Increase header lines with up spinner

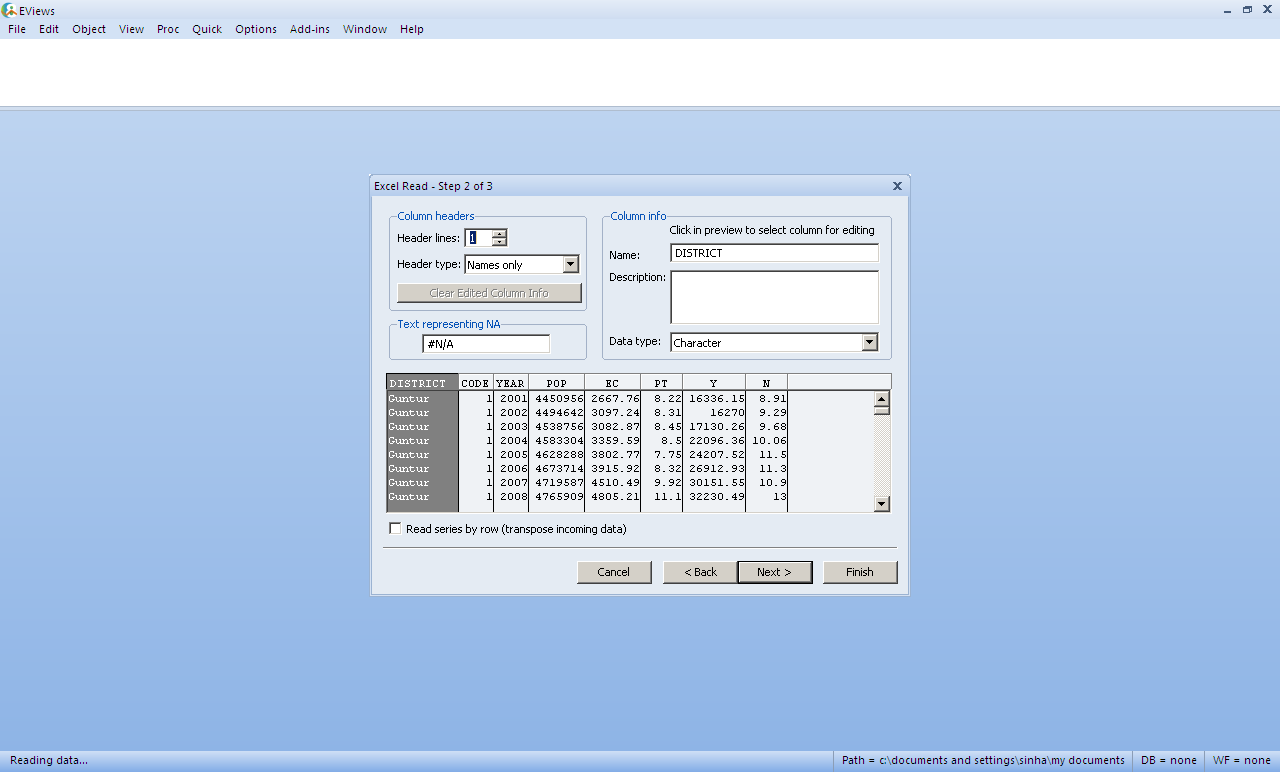[499, 234]
